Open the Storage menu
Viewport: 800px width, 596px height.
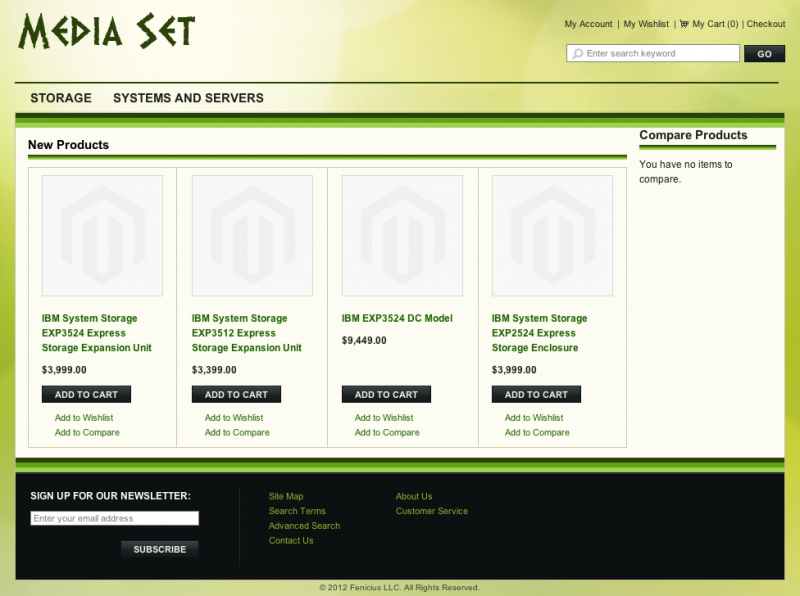coord(61,98)
